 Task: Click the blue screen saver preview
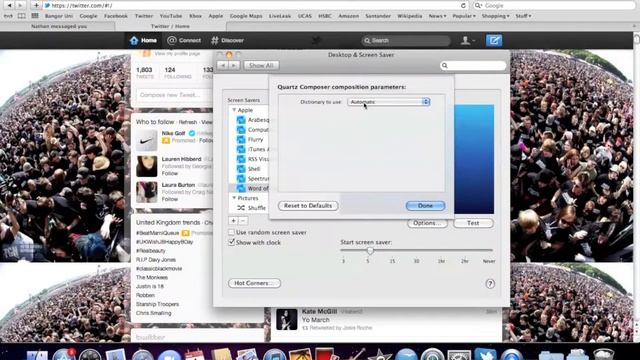pyautogui.click(x=474, y=159)
